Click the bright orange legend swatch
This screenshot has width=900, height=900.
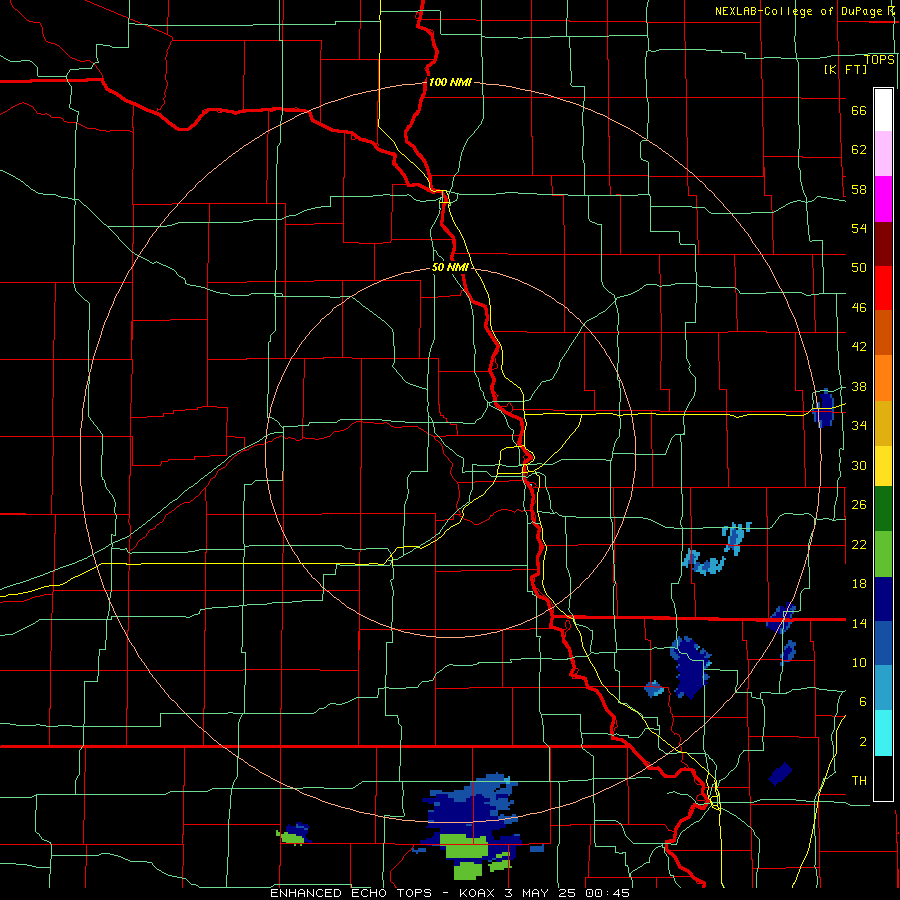[883, 378]
